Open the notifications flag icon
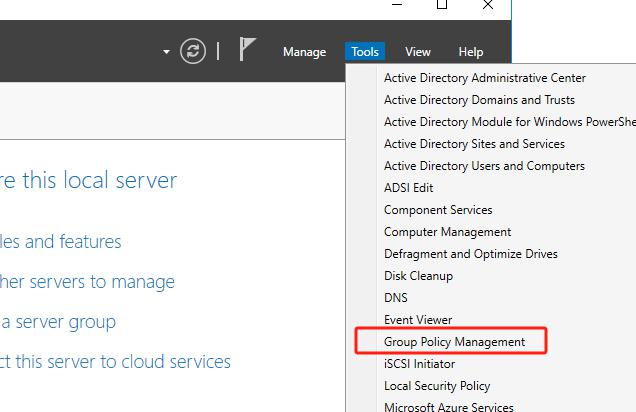Viewport: 636px width, 412px height. tap(247, 50)
